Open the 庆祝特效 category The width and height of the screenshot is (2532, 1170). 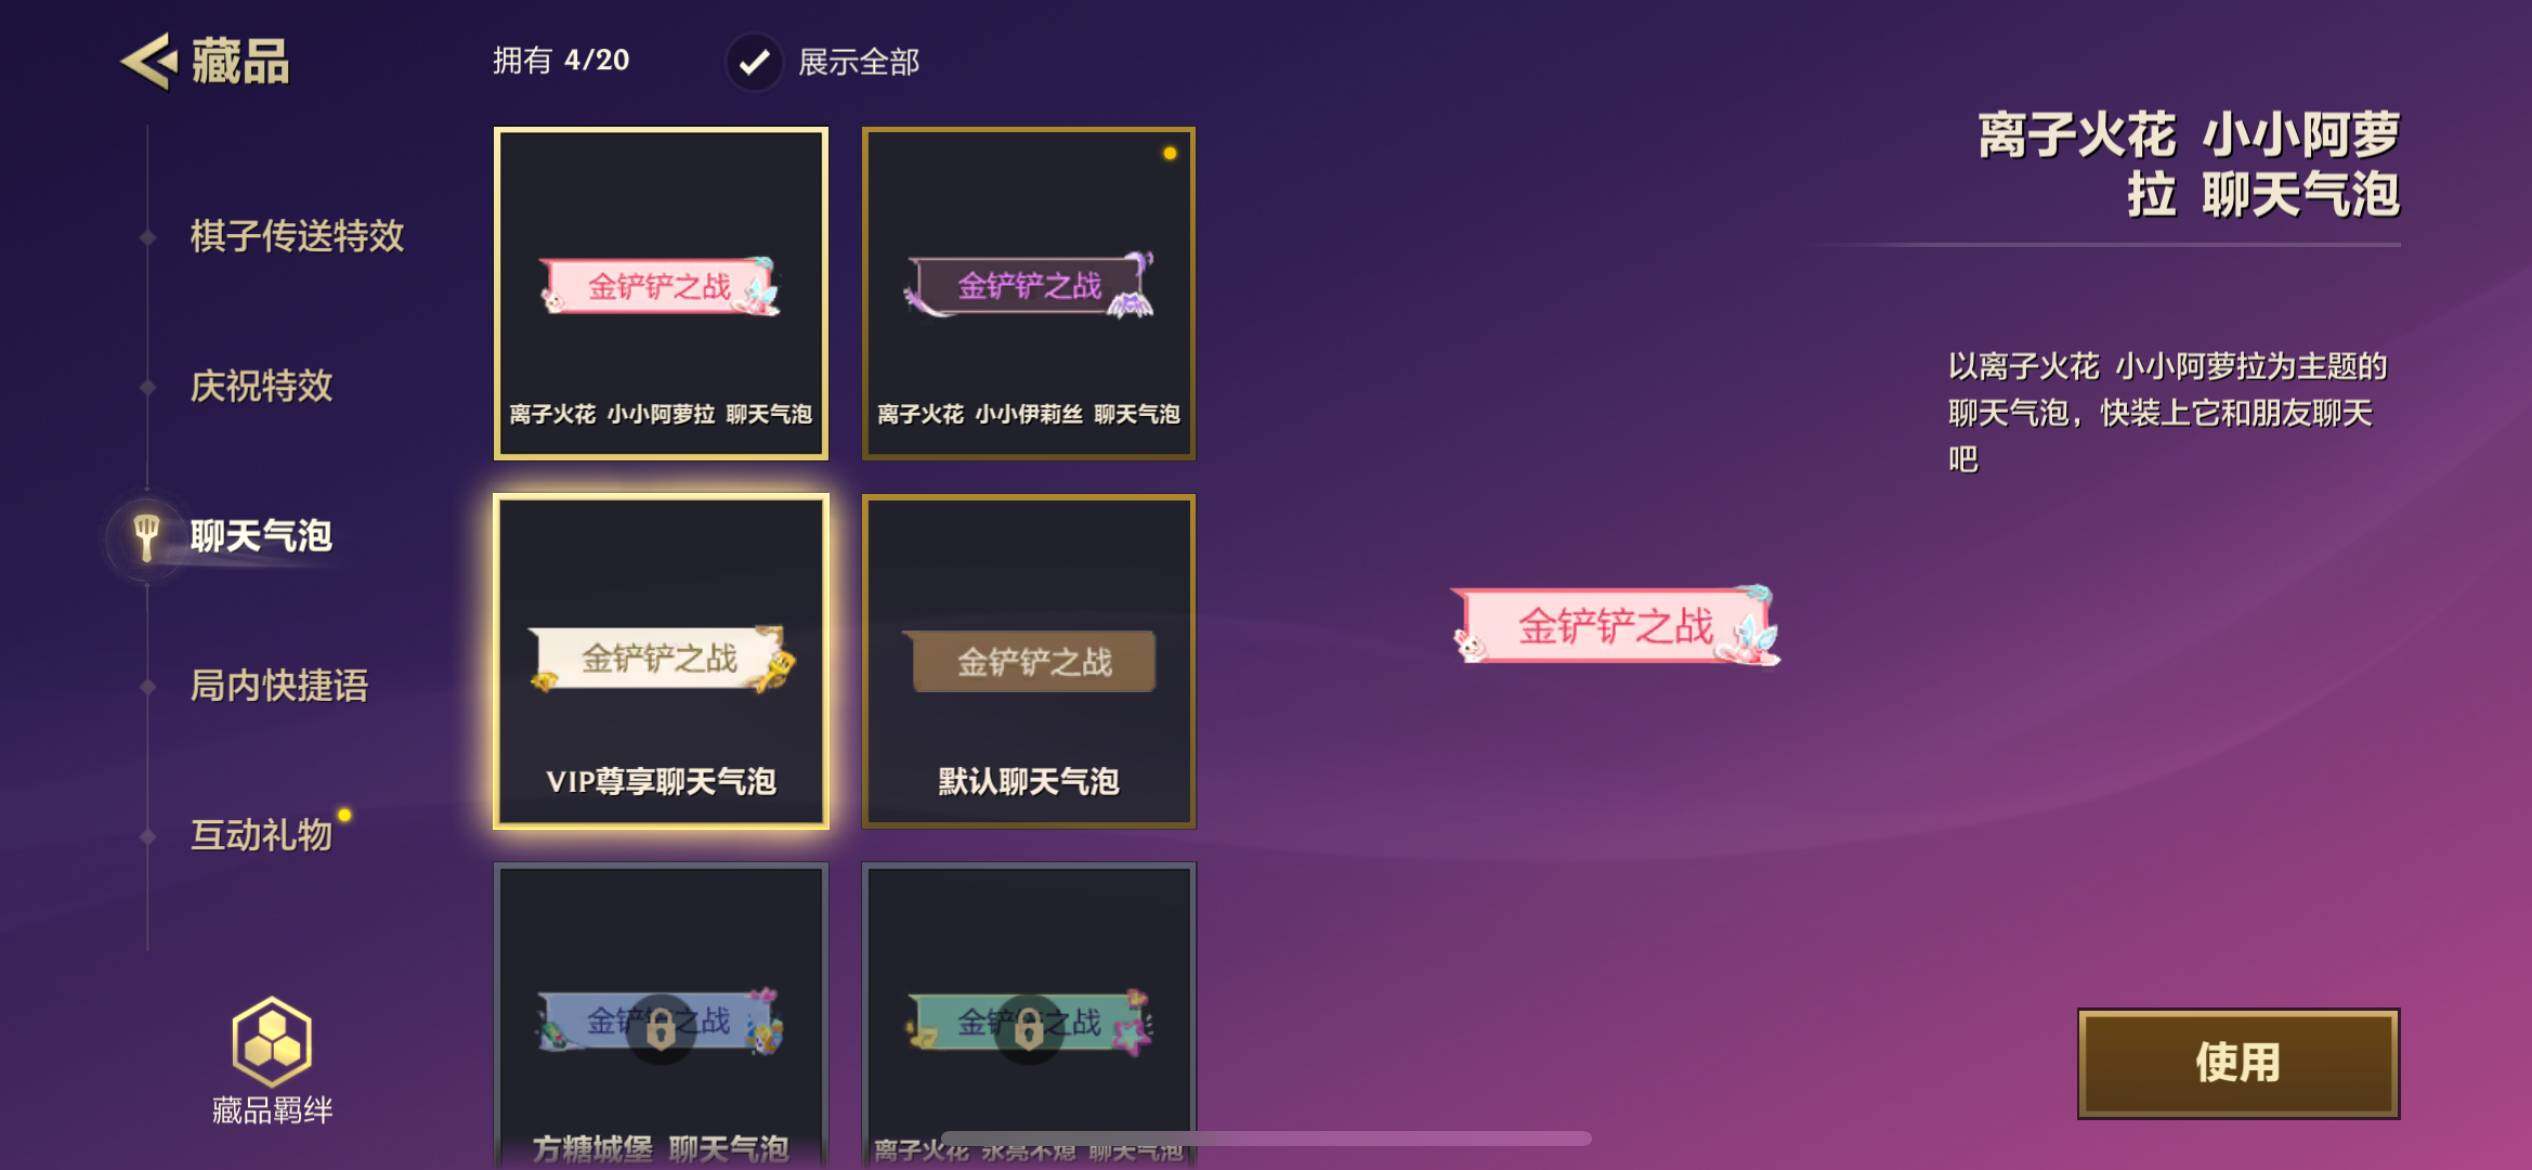click(x=261, y=387)
